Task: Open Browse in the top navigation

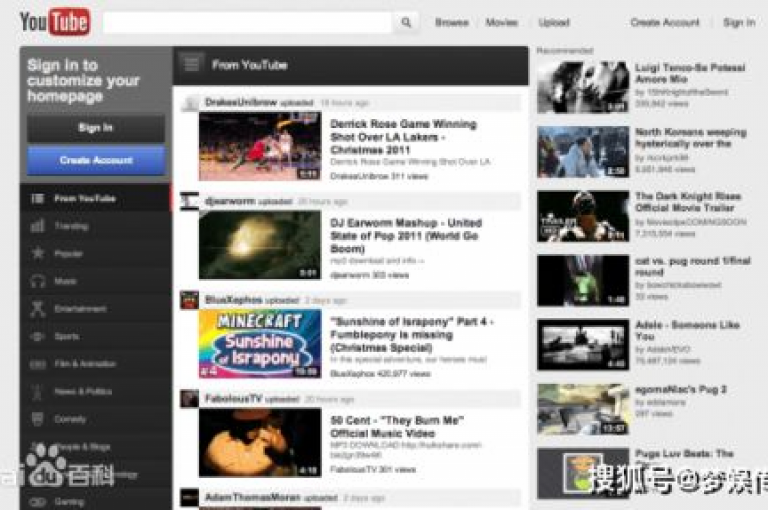Action: click(452, 23)
